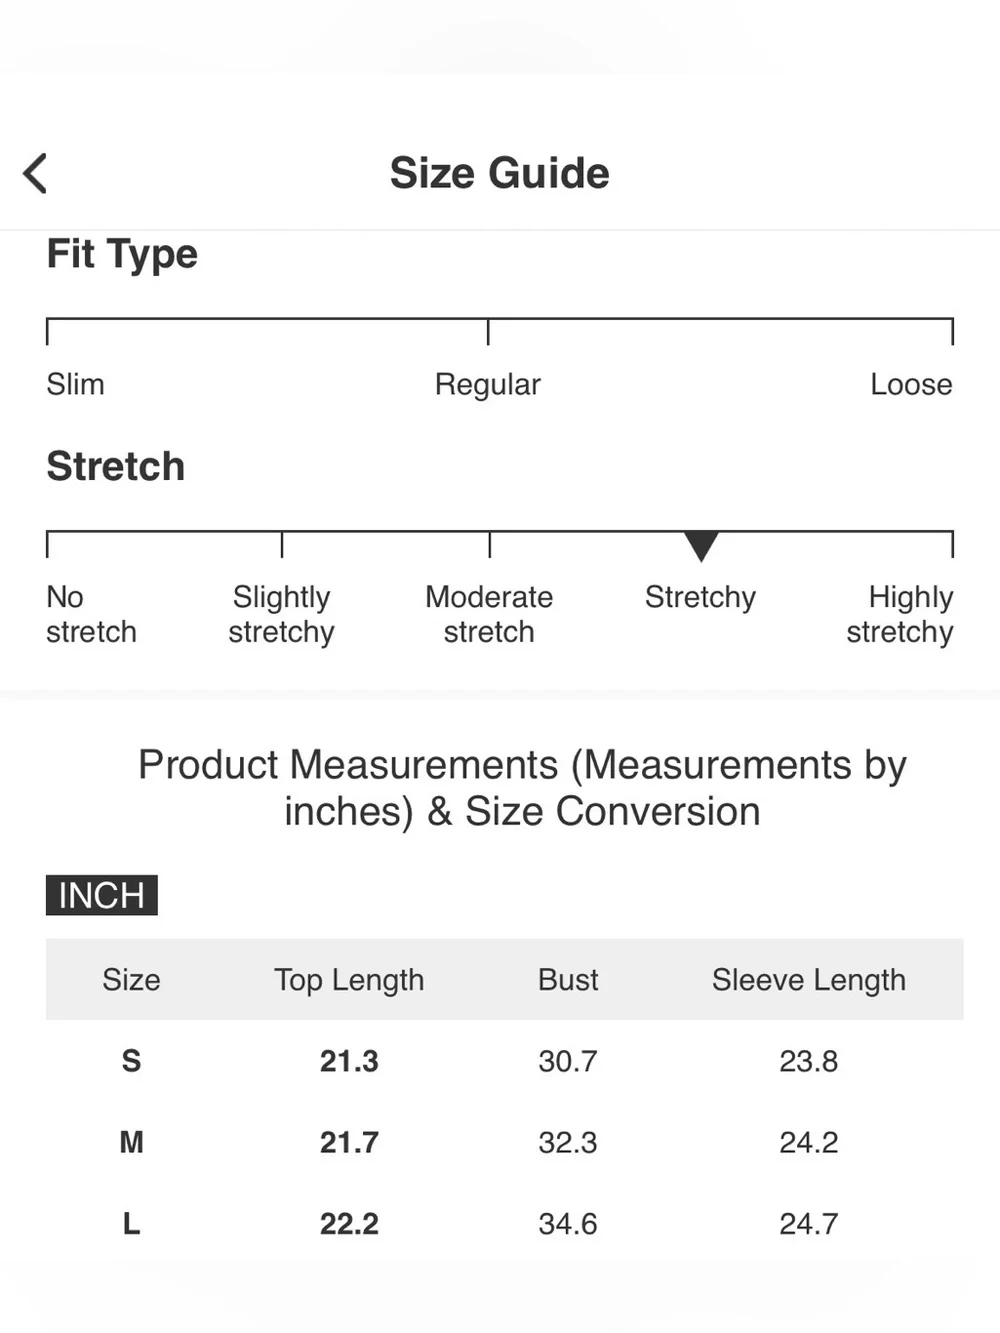Screen dimensions: 1000x1333
Task: Tap the Loose fit label
Action: (911, 384)
